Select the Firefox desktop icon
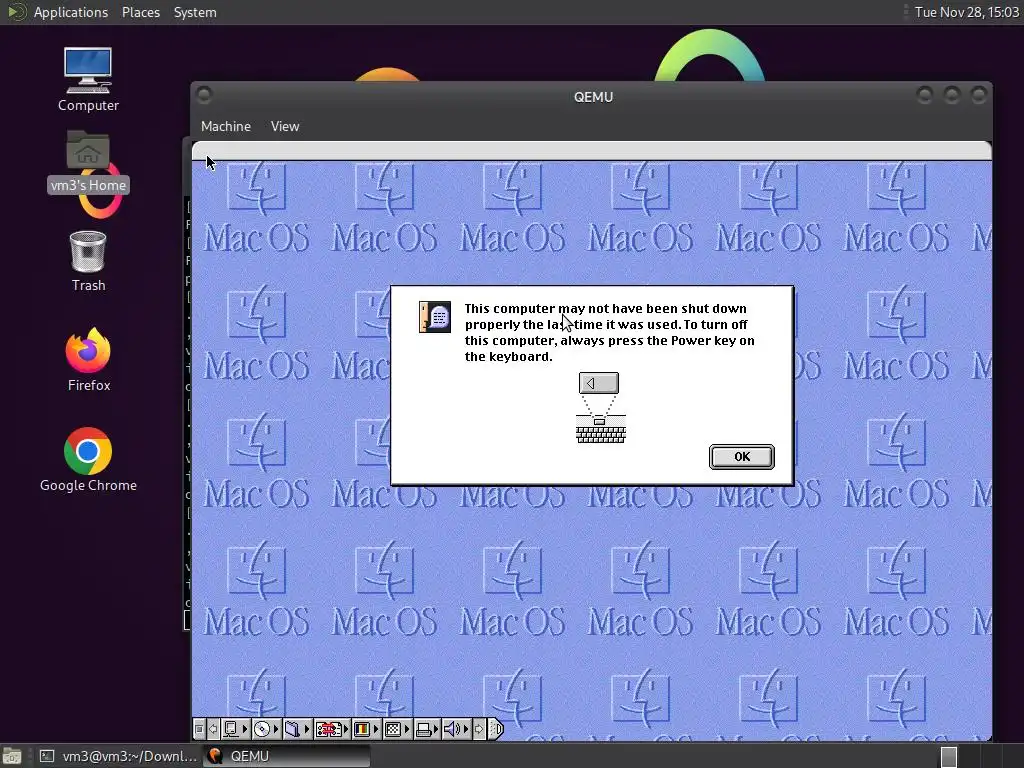This screenshot has height=768, width=1024. [x=88, y=360]
